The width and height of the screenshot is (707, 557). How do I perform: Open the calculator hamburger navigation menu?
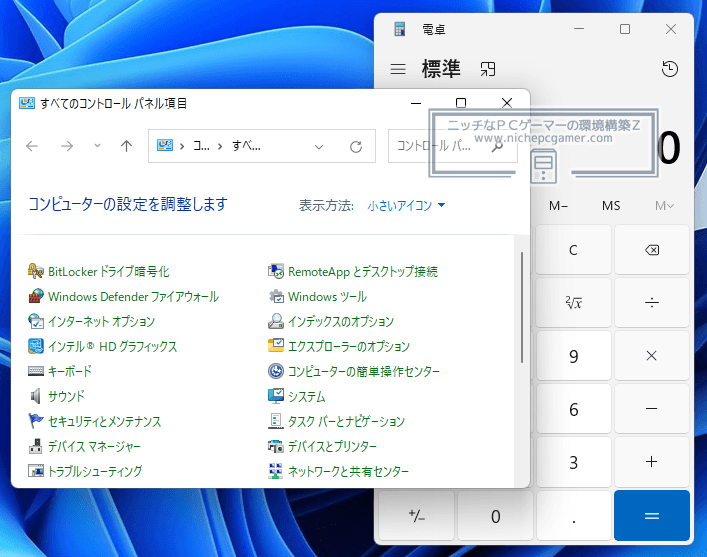pos(398,69)
